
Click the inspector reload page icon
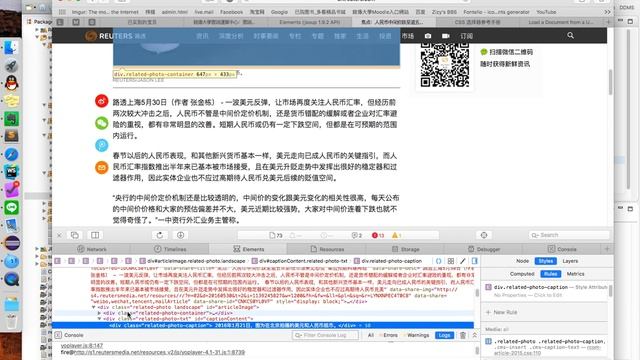[160, 235]
